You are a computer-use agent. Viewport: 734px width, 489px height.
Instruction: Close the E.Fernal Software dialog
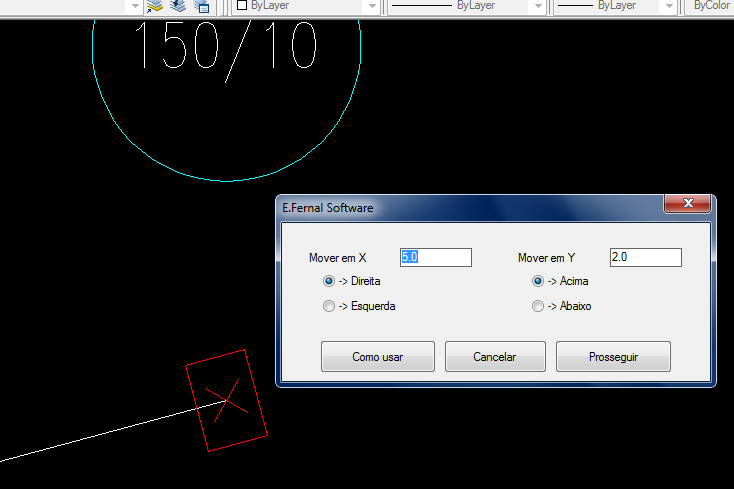point(688,204)
